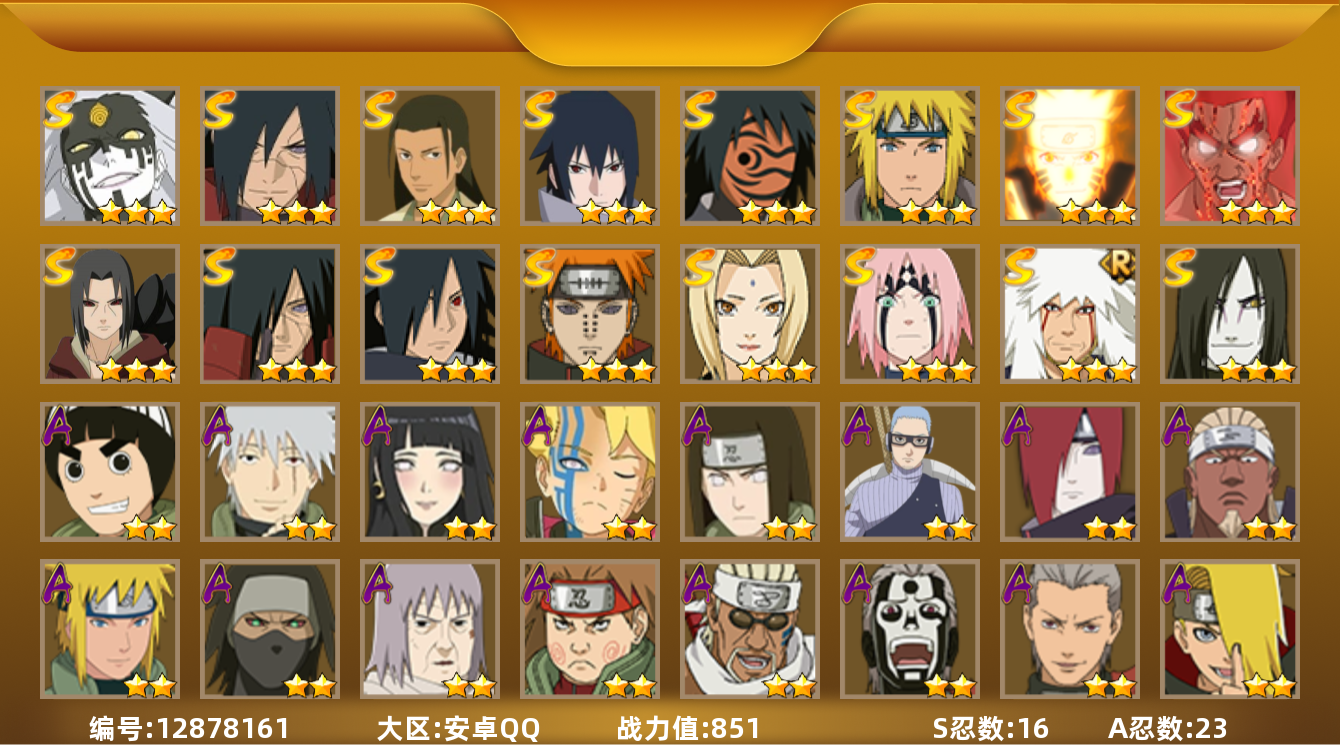Viewport: 1340px width, 745px height.
Task: Select the masked Obito S-rank portrait
Action: pyautogui.click(x=750, y=155)
